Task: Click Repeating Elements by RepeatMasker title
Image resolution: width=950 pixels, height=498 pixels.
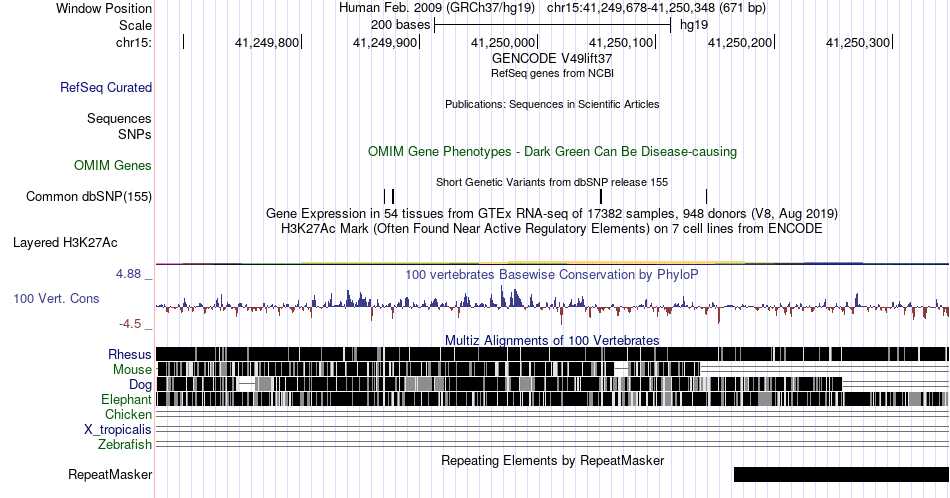Action: pyautogui.click(x=552, y=460)
